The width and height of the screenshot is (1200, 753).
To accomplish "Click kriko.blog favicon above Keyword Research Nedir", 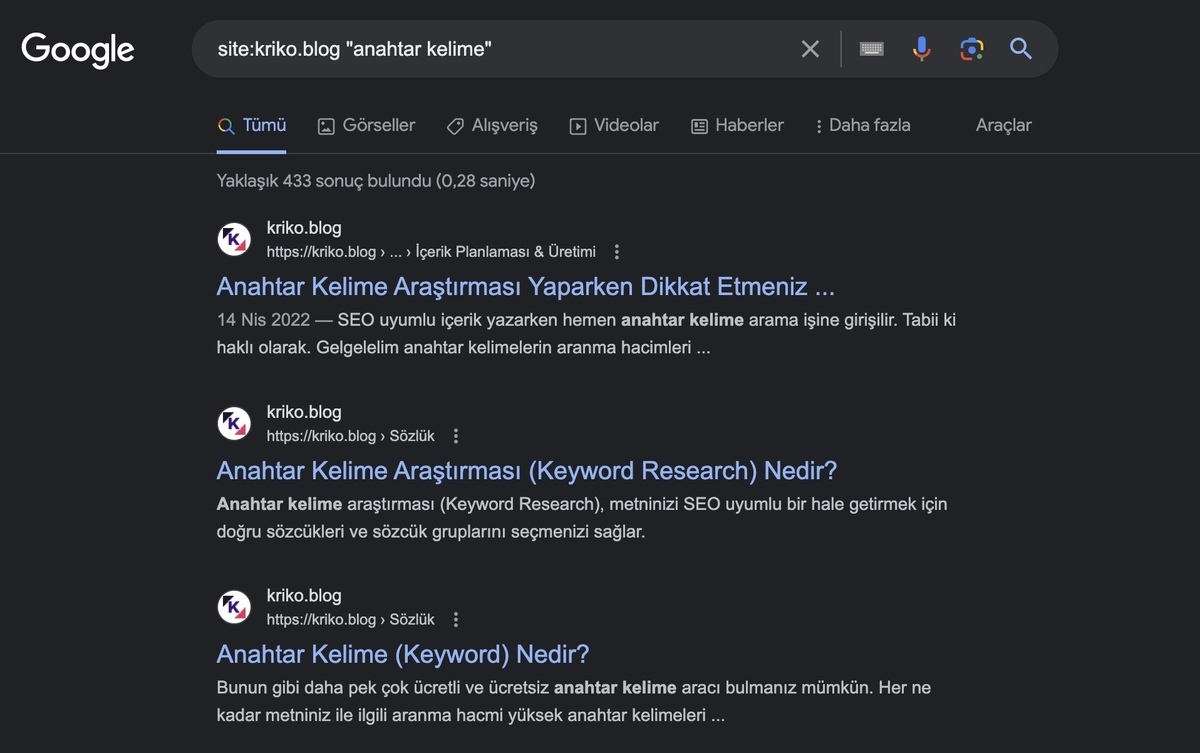I will click(234, 424).
